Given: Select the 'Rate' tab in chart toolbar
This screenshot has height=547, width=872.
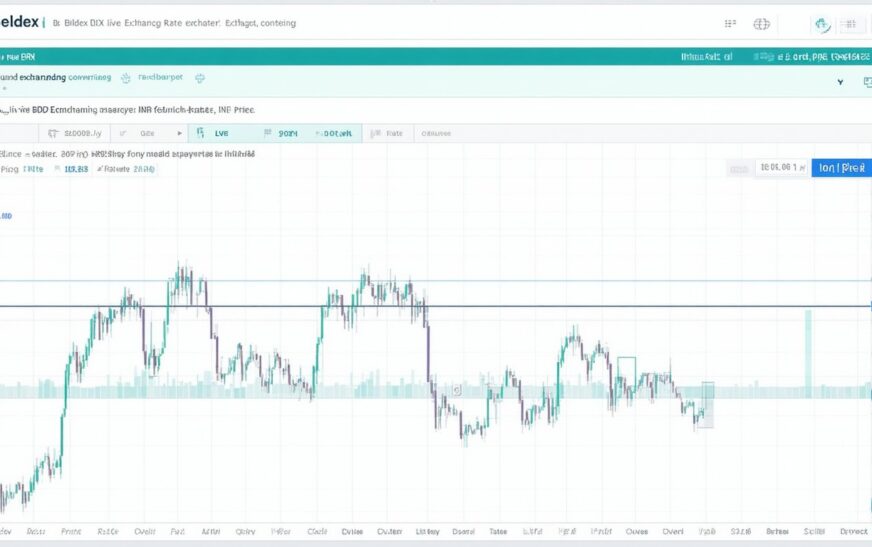Looking at the screenshot, I should click(x=395, y=132).
